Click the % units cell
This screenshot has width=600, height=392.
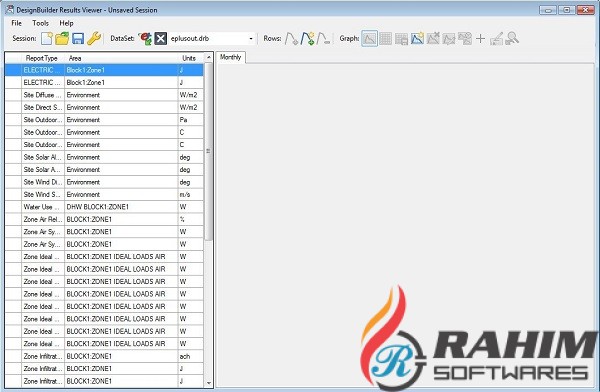tap(191, 219)
